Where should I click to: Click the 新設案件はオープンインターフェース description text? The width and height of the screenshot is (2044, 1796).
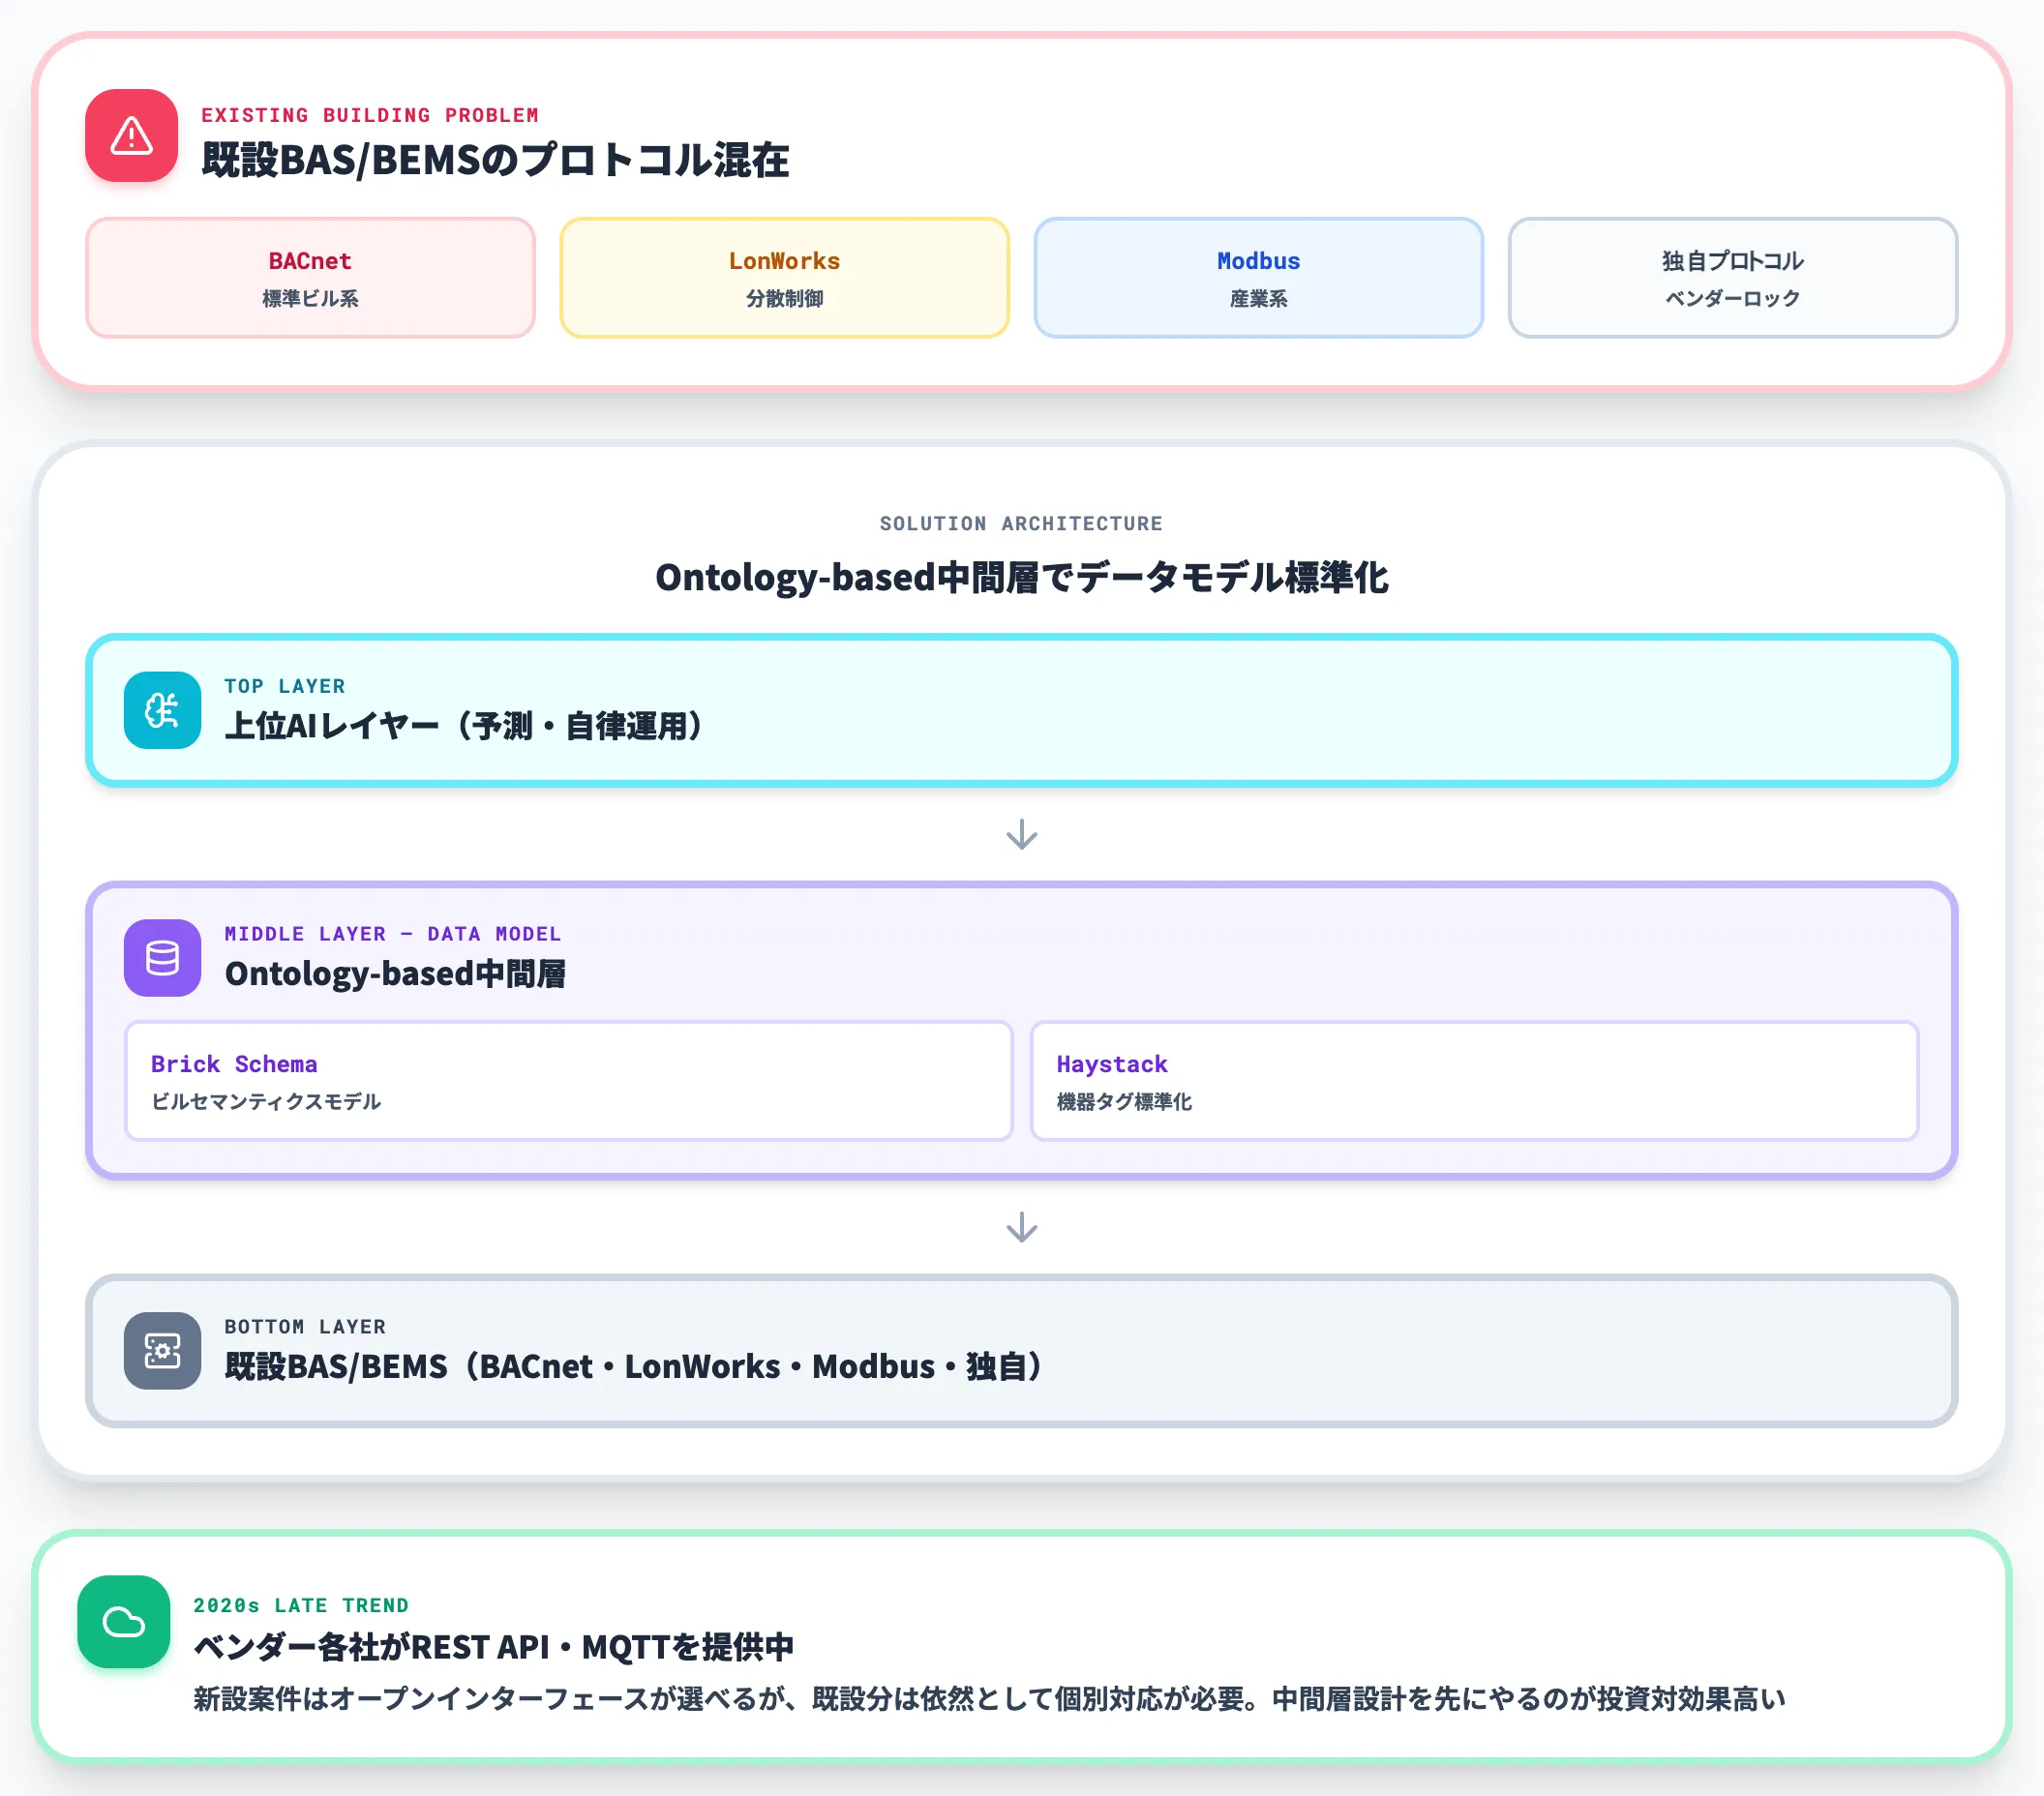pyautogui.click(x=989, y=1699)
